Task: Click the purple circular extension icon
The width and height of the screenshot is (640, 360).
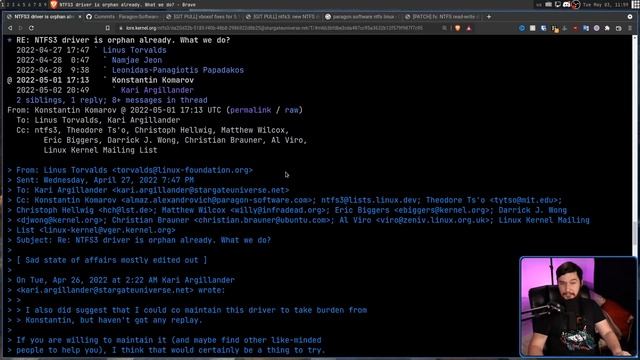Action: (x=596, y=28)
